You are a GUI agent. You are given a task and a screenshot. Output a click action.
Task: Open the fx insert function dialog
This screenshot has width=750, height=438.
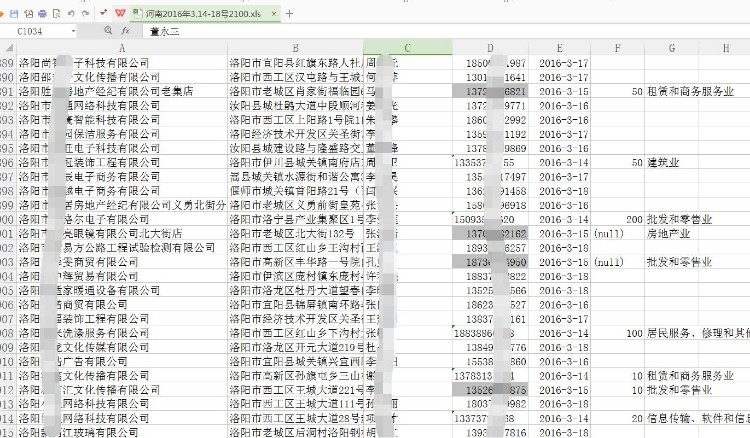(125, 31)
